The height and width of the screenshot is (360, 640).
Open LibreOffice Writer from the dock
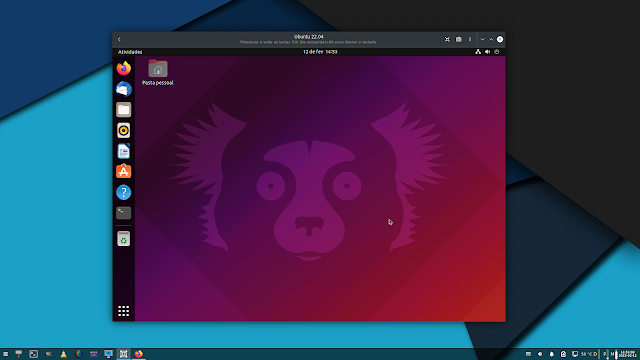(124, 151)
